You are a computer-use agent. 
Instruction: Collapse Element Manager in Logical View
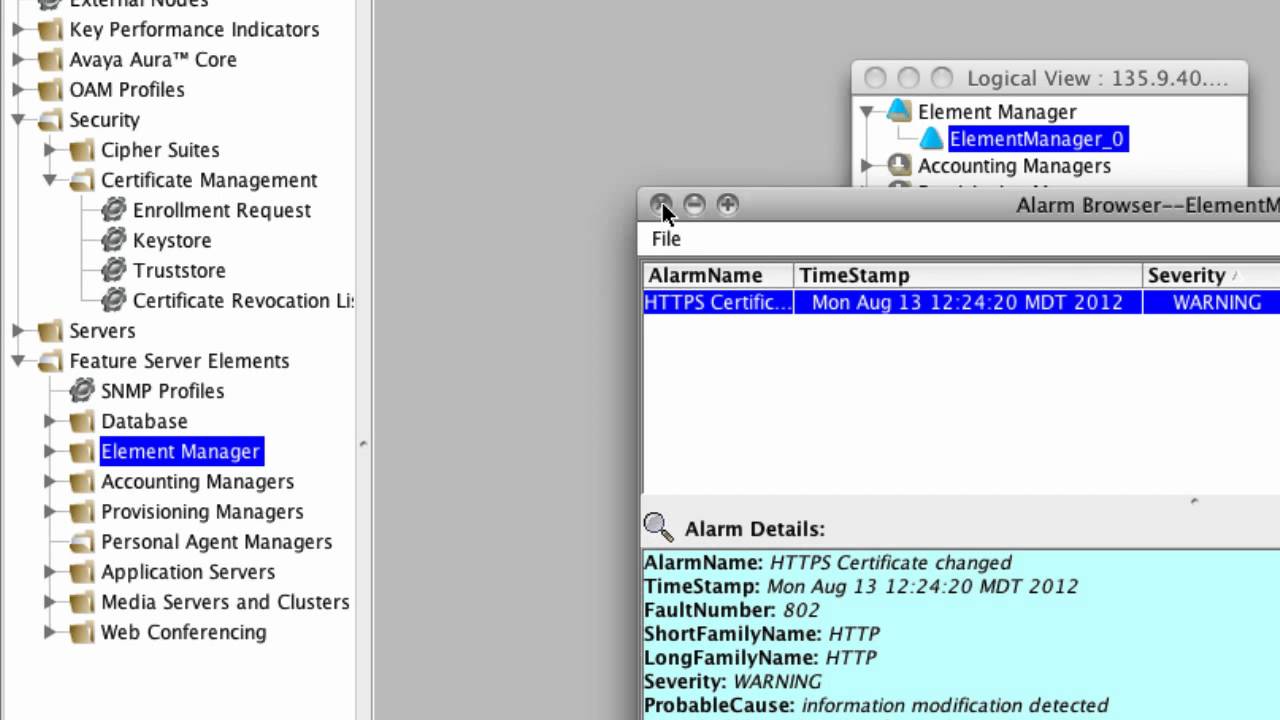click(867, 111)
